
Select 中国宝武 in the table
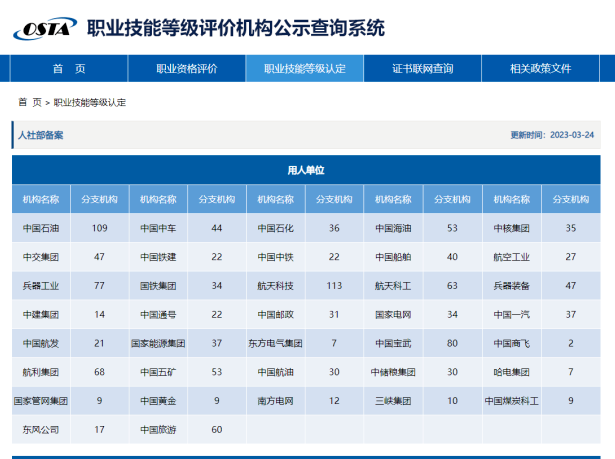point(393,343)
